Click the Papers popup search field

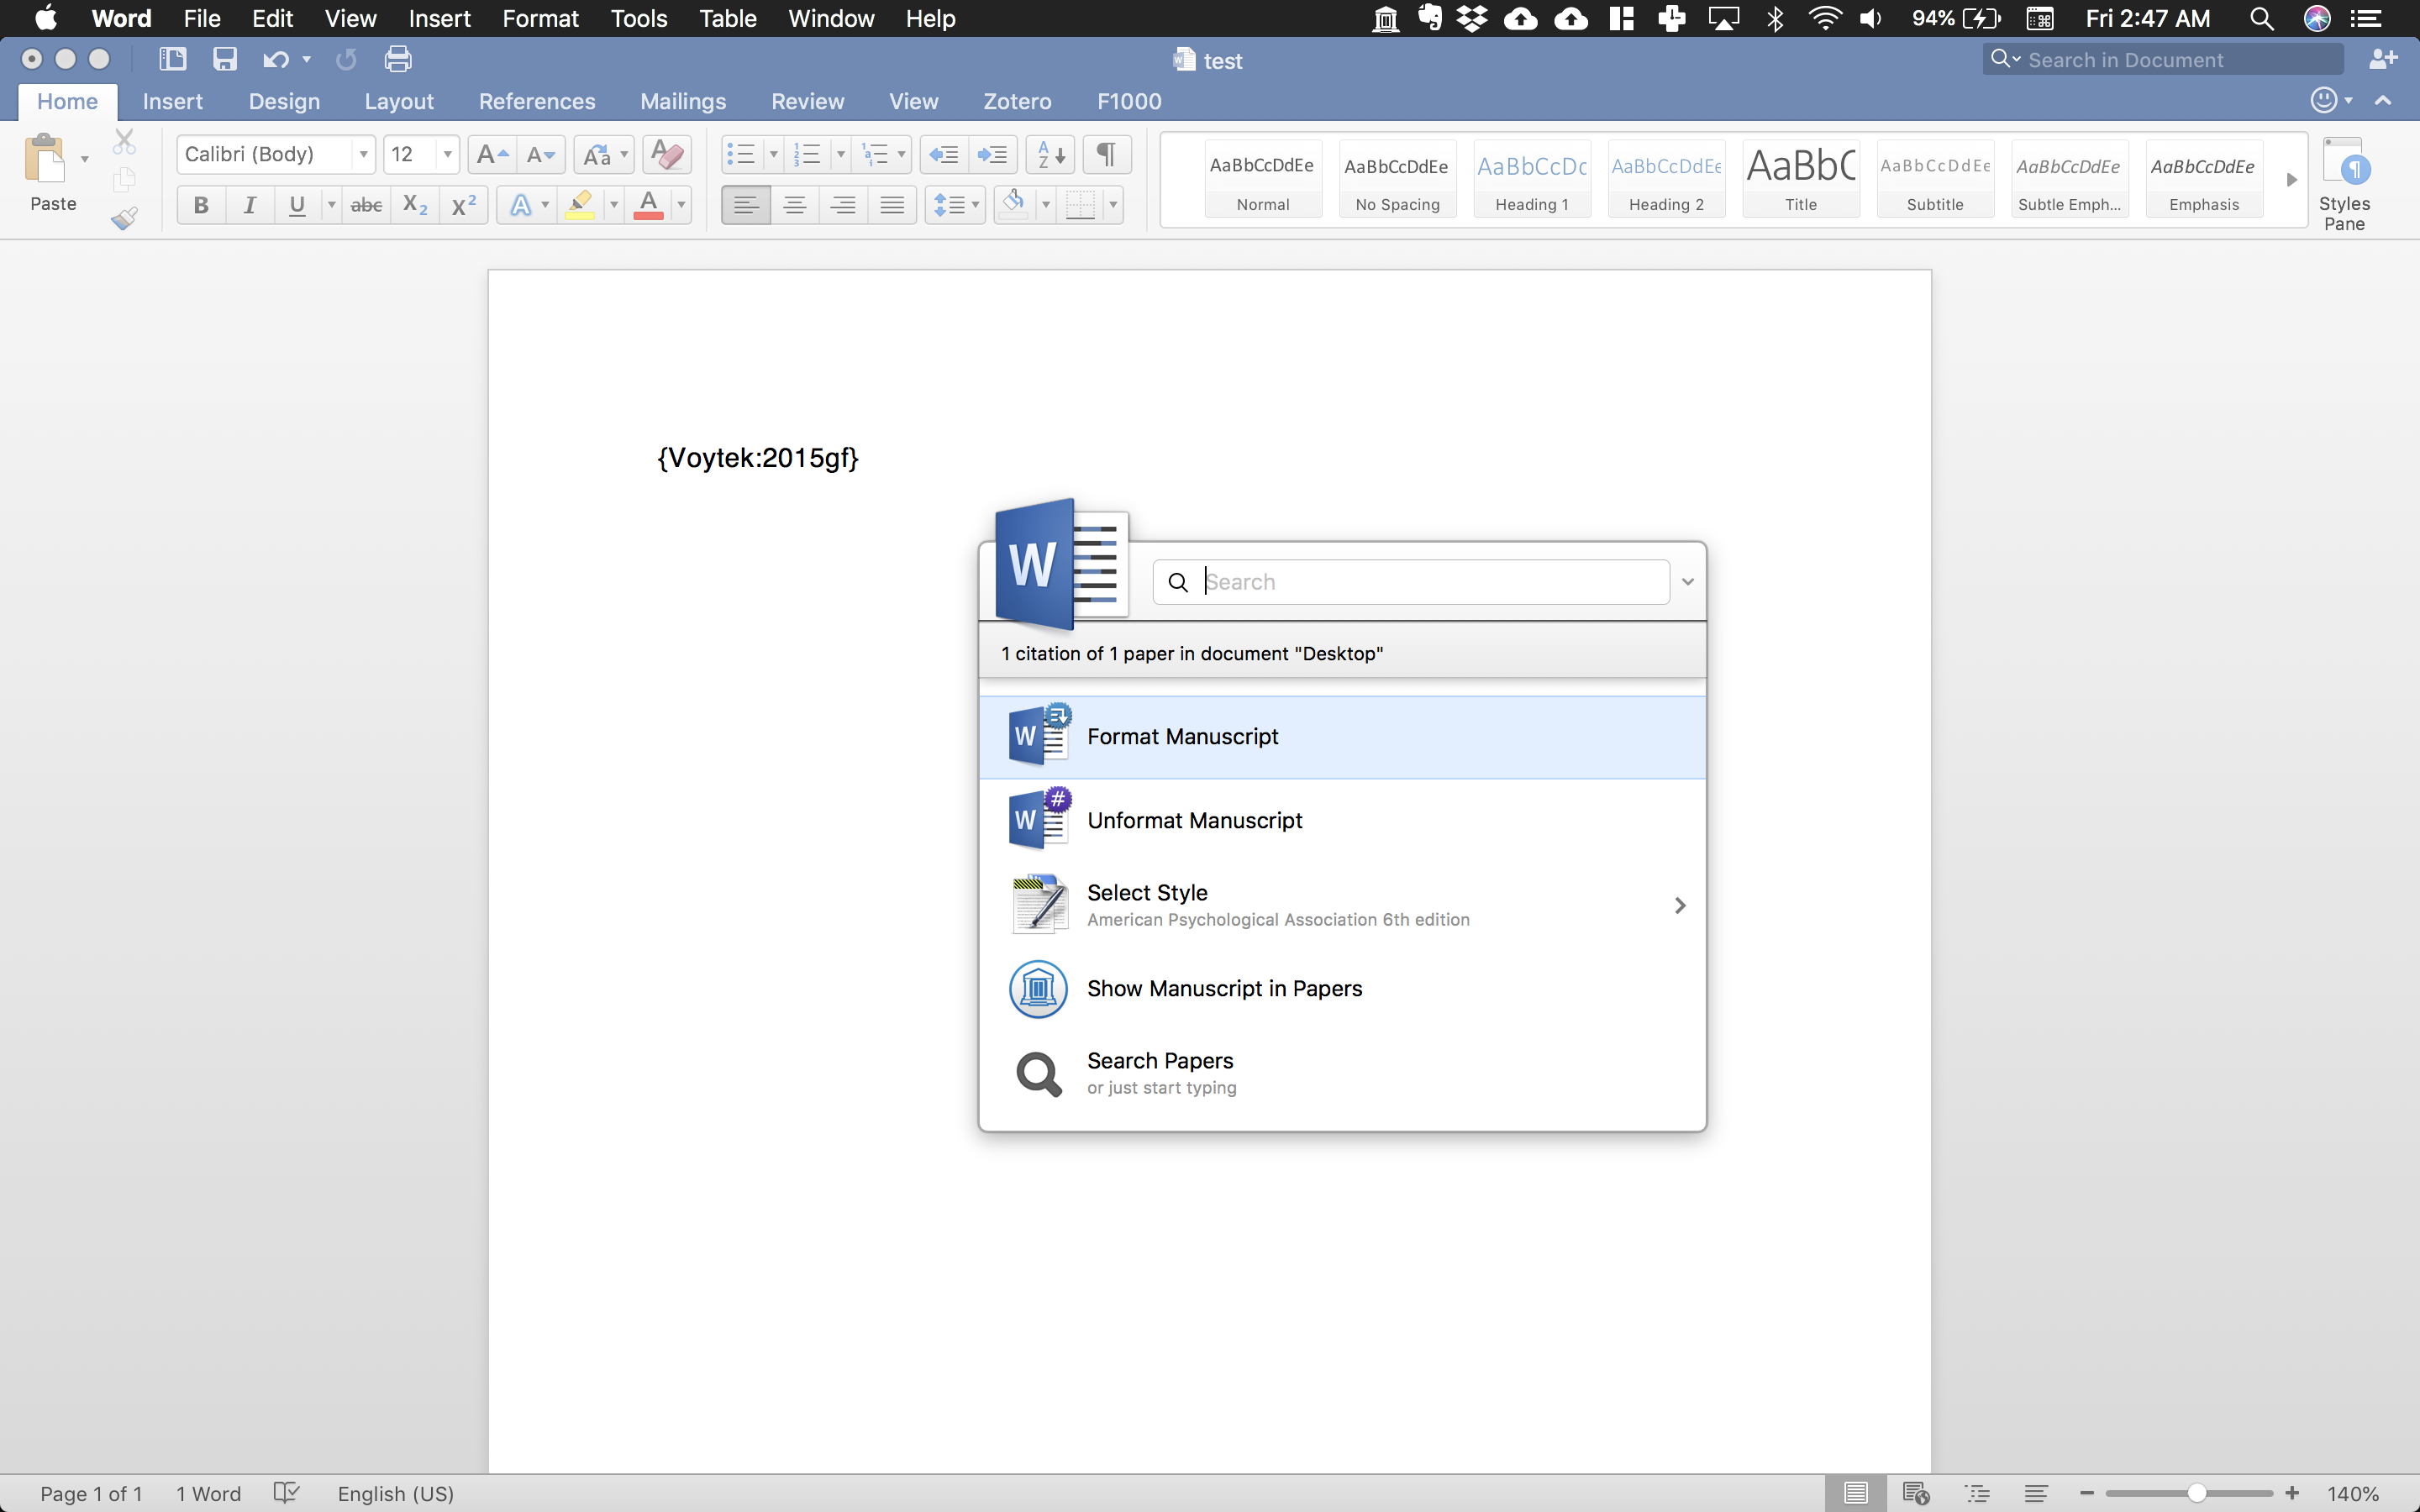[1411, 582]
